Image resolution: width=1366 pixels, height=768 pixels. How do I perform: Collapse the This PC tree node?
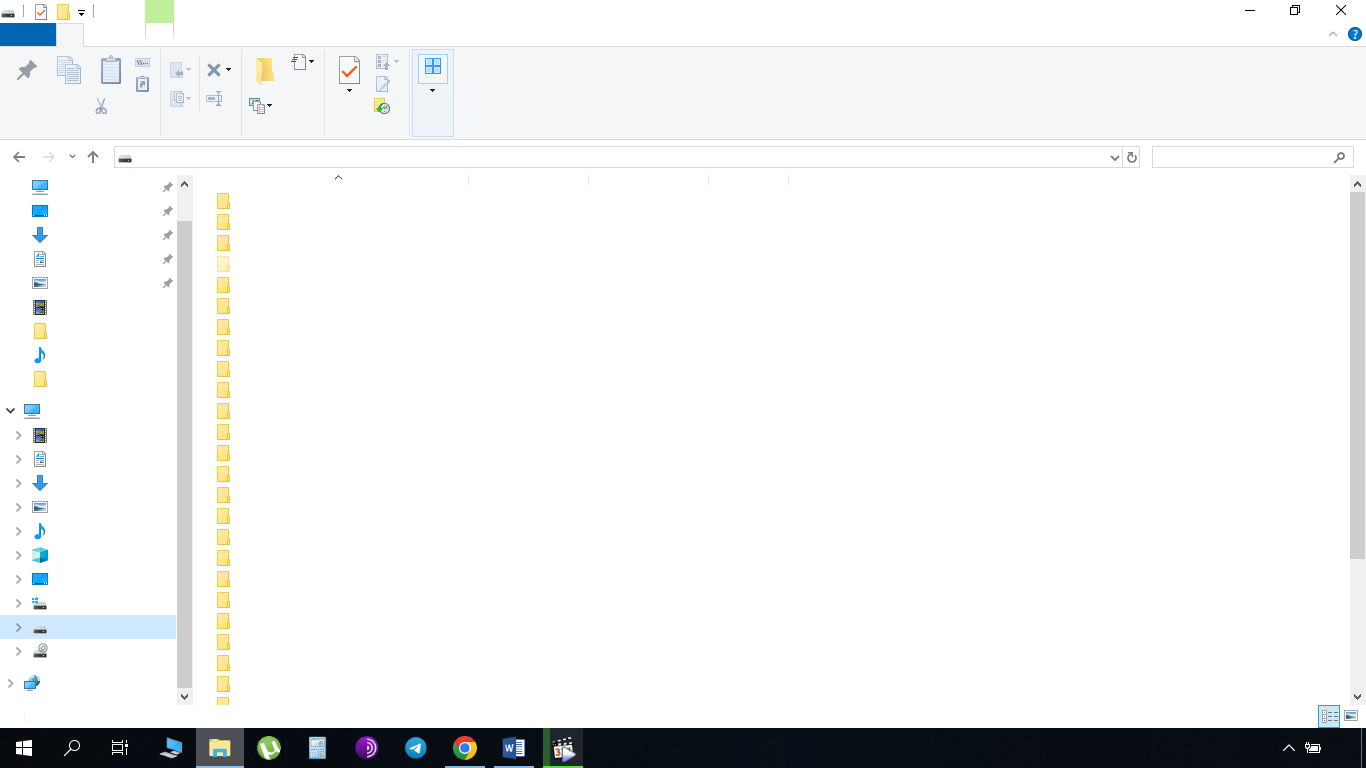coord(11,410)
